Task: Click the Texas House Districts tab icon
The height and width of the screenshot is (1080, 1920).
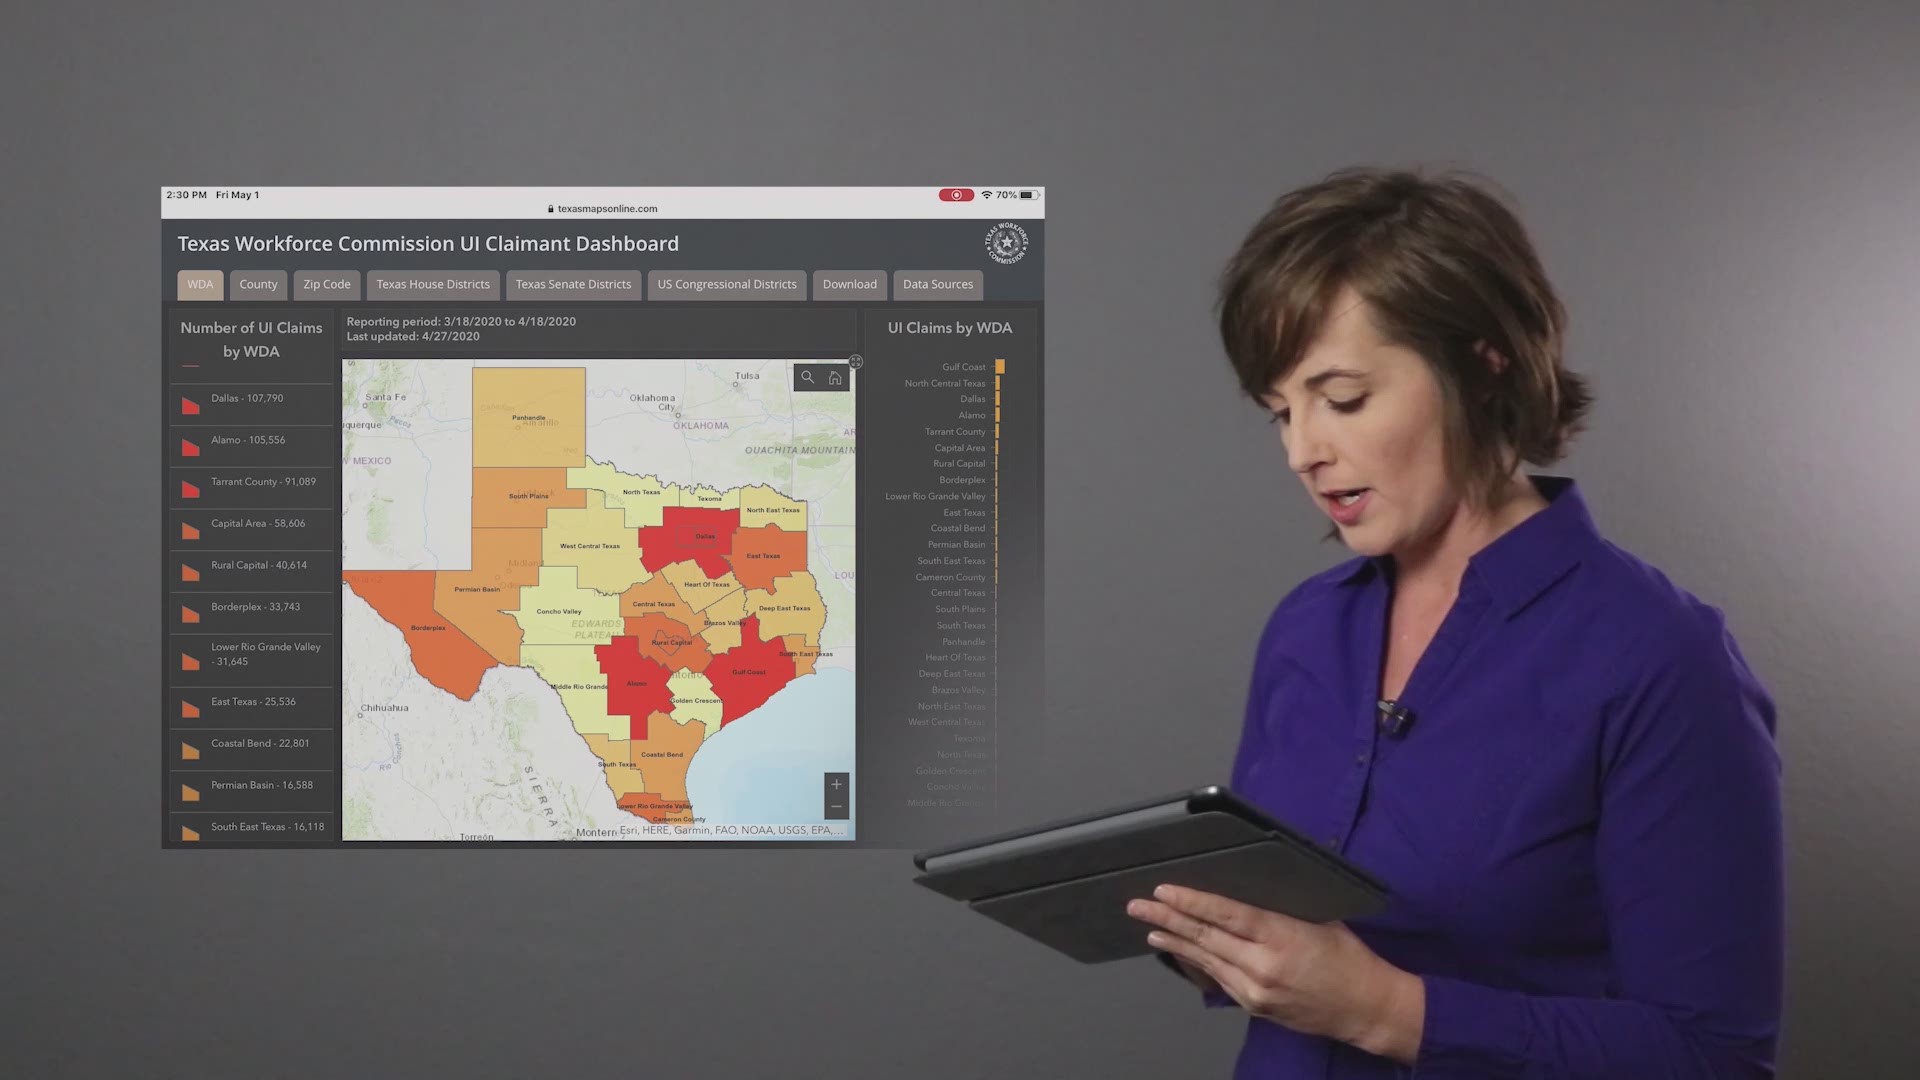Action: [434, 284]
